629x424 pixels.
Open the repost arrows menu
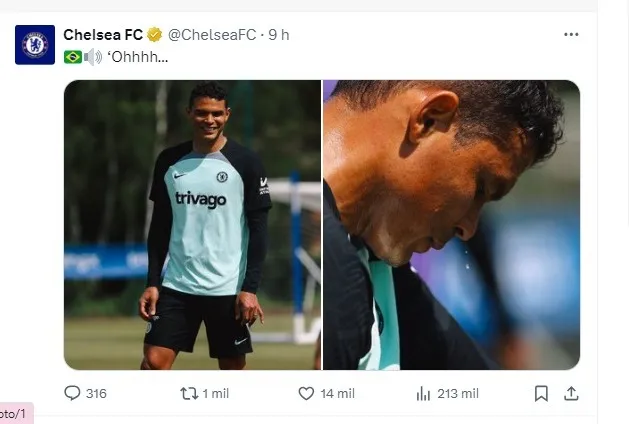(188, 393)
